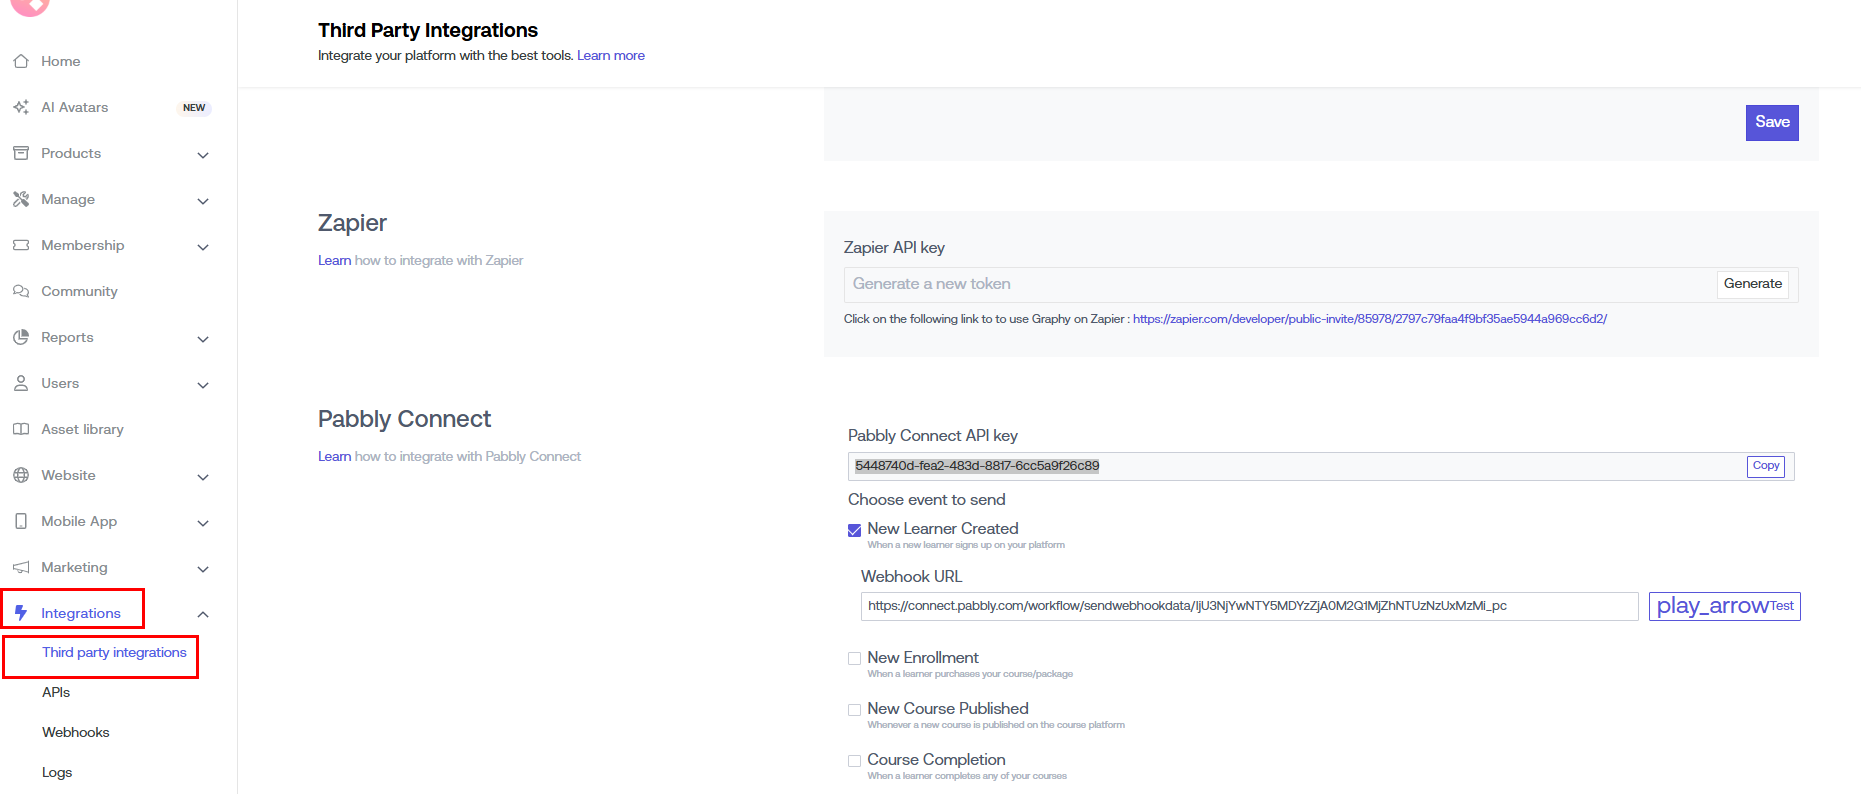Click the Home house icon in sidebar
The height and width of the screenshot is (794, 1861).
pos(21,61)
